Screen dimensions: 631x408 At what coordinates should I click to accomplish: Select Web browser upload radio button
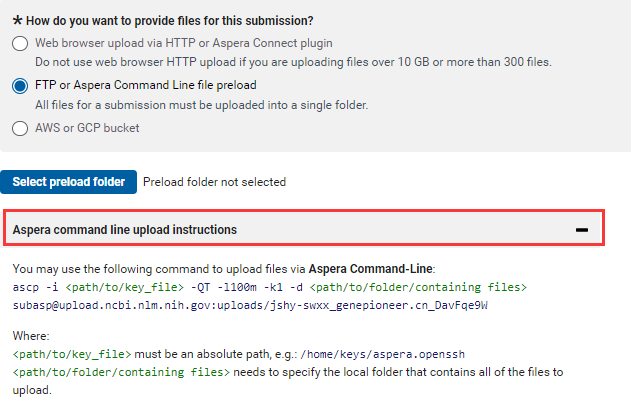20,43
